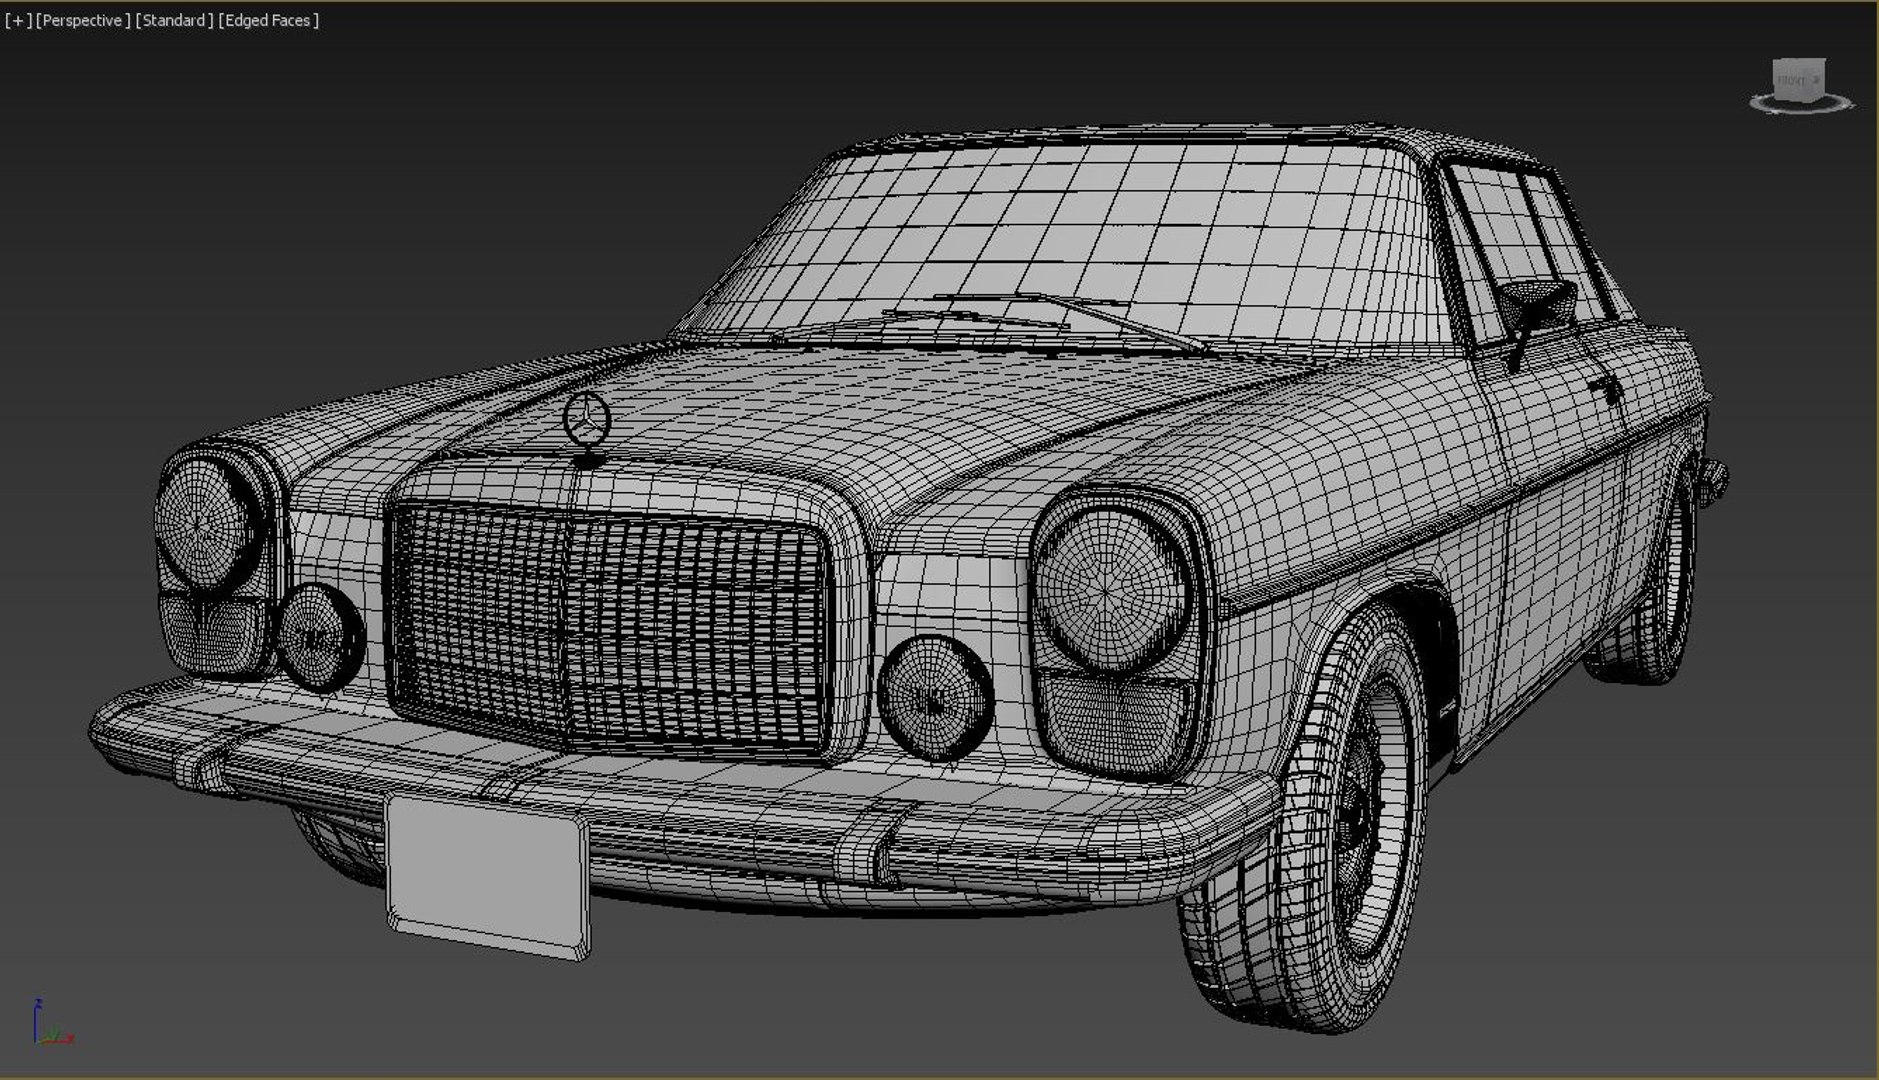Open the Standard shading quality menu
This screenshot has height=1080, width=1879.
174,20
